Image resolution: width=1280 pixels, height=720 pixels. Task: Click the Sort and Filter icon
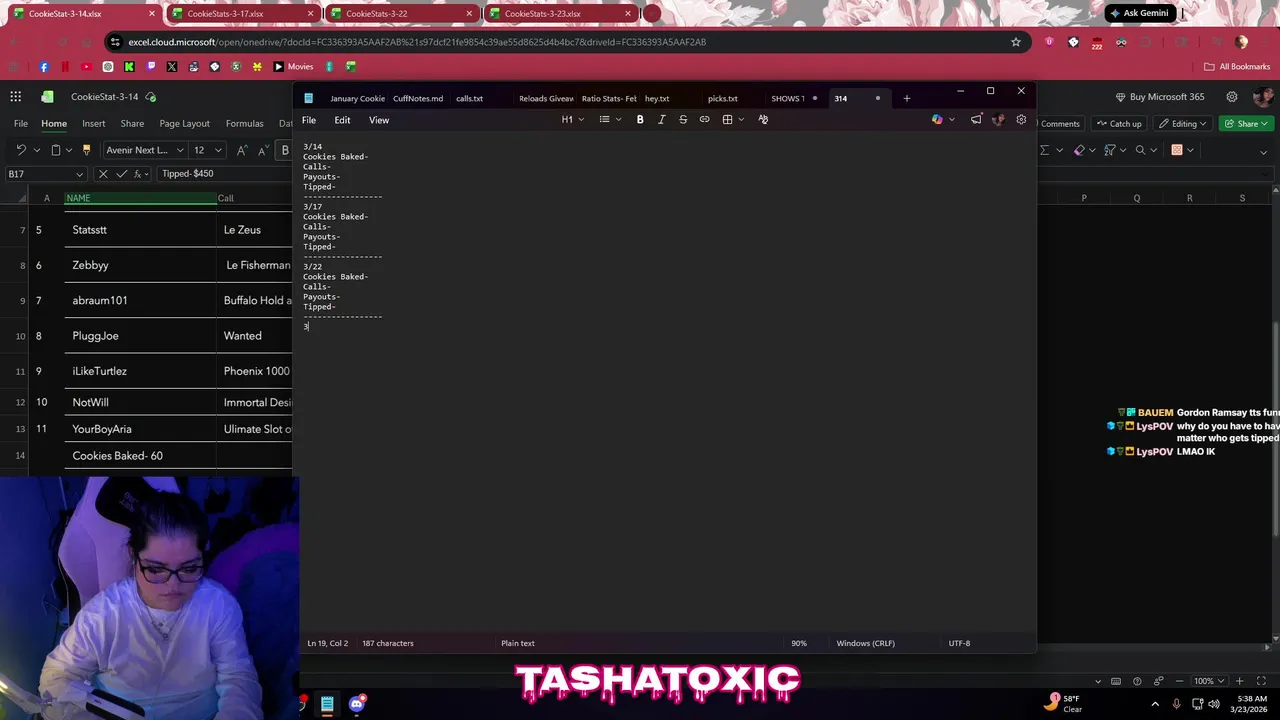click(1109, 150)
